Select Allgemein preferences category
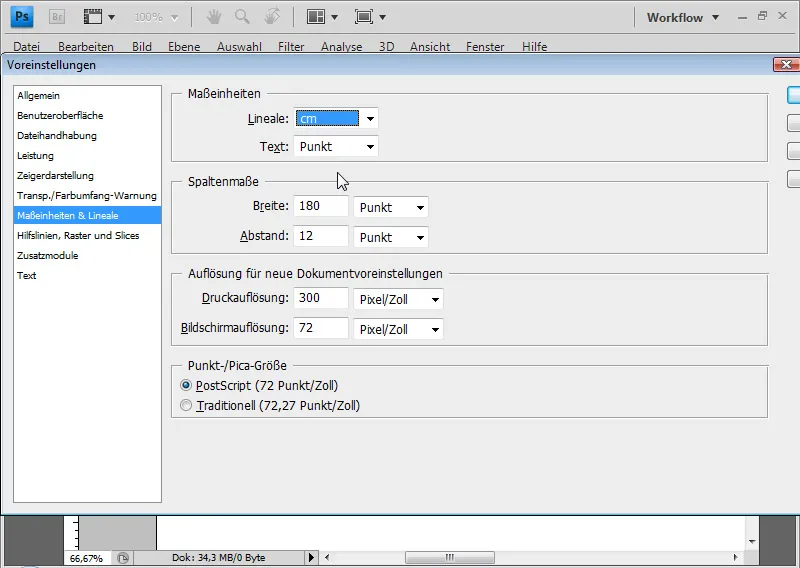The width and height of the screenshot is (800, 568). (x=87, y=95)
